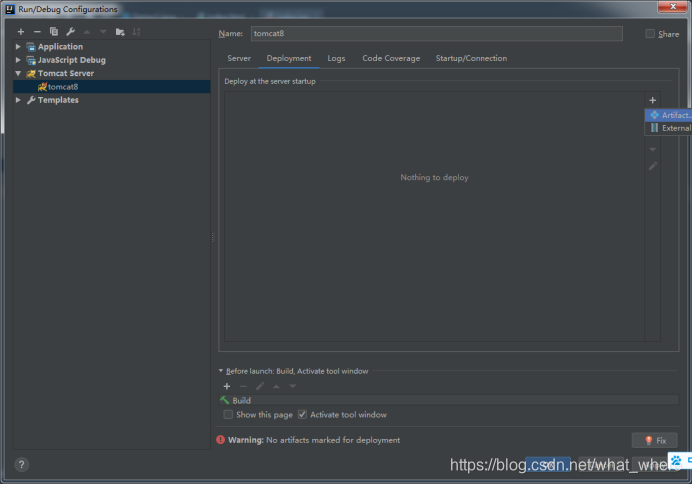This screenshot has height=484, width=692.
Task: Expand the Application node
Action: coord(18,46)
